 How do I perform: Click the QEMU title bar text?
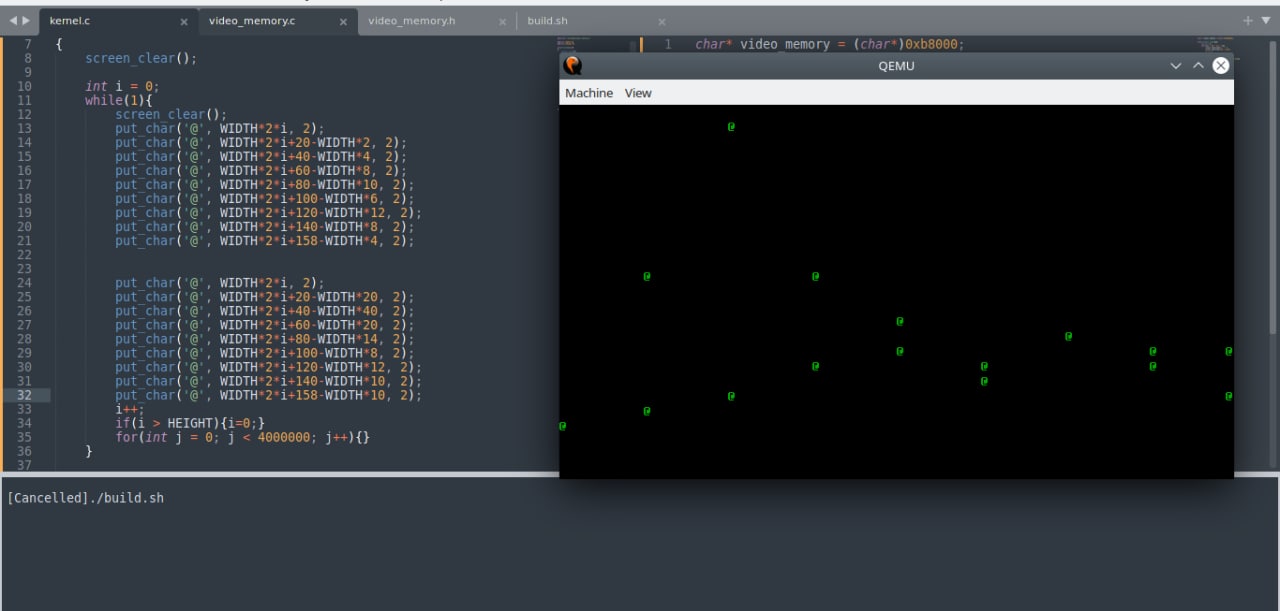click(x=896, y=65)
